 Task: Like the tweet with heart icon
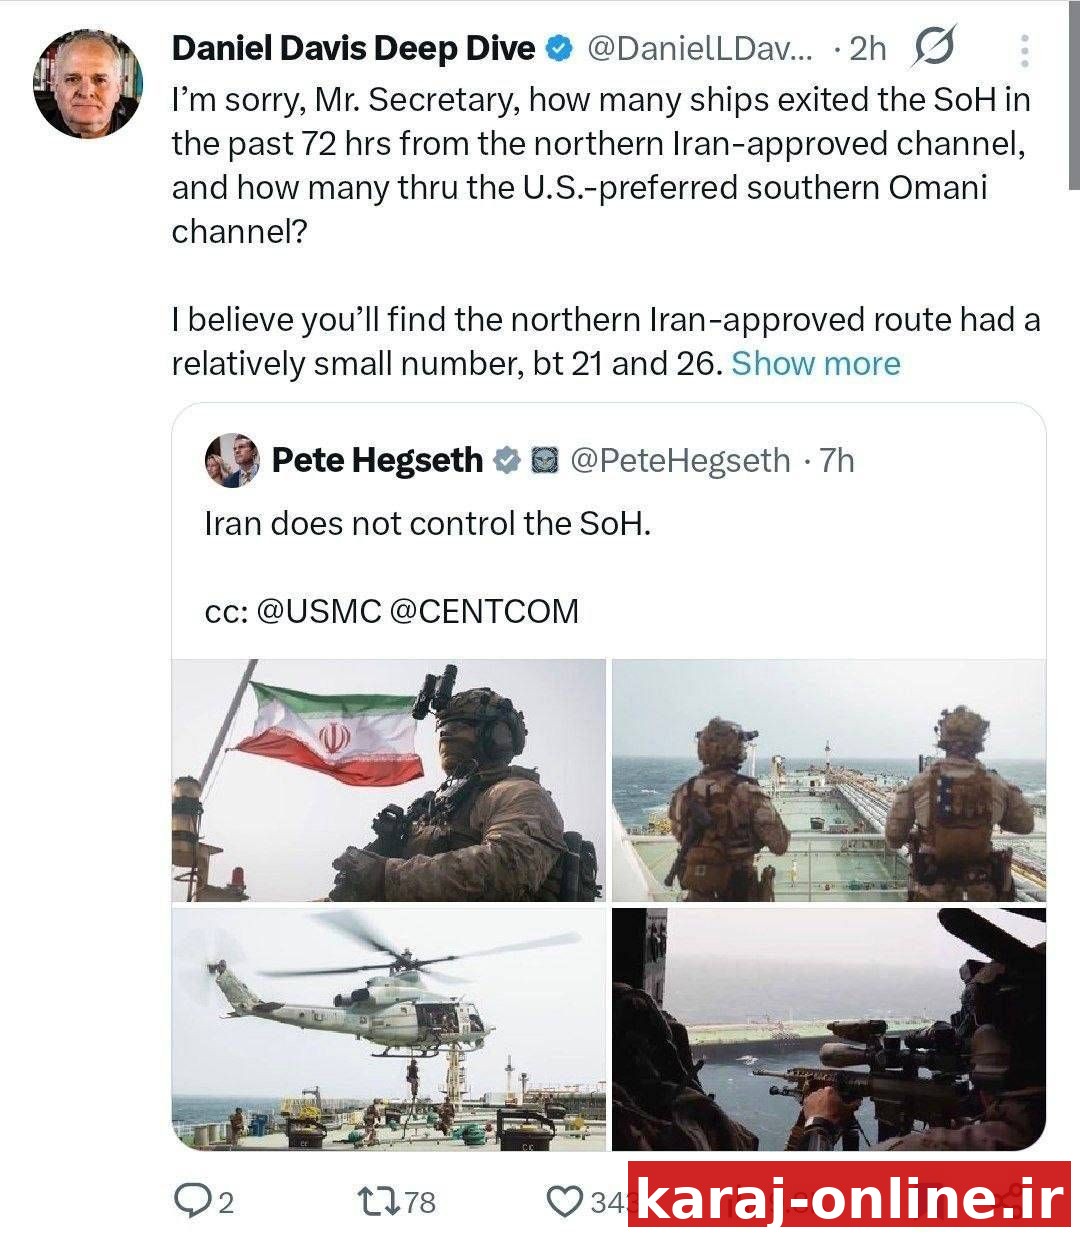565,1200
